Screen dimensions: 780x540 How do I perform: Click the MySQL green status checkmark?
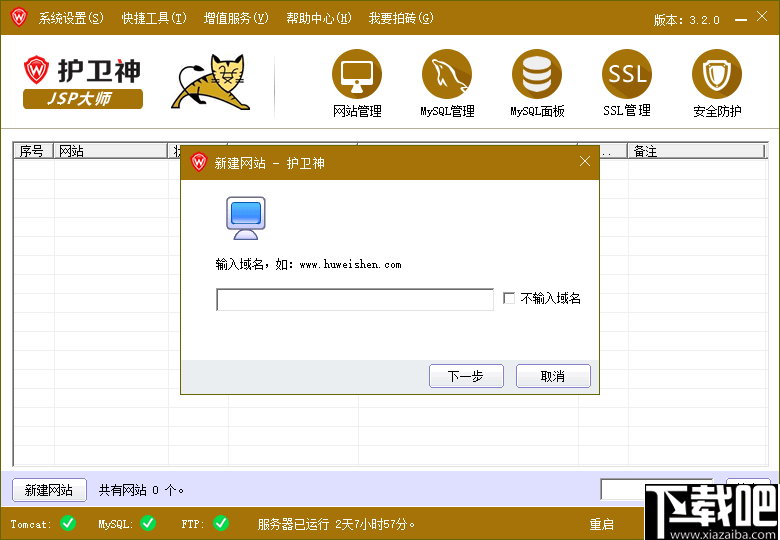(x=148, y=523)
